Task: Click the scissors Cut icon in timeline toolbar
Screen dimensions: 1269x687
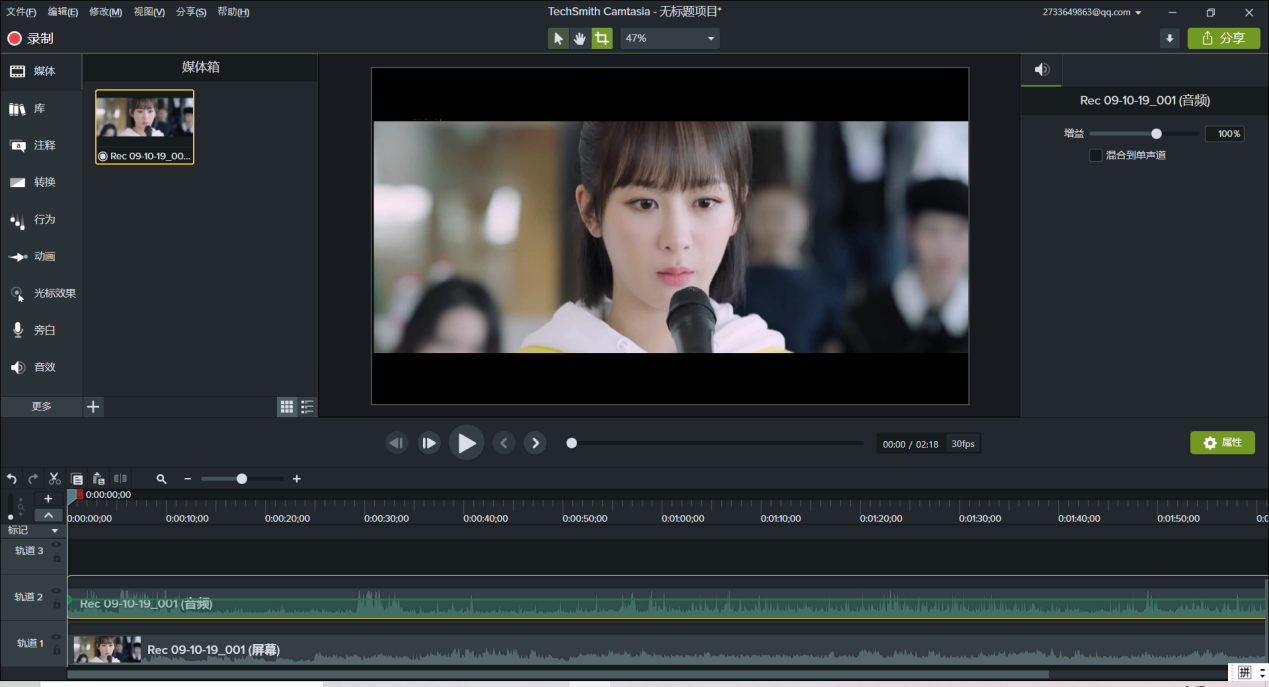Action: pyautogui.click(x=55, y=479)
